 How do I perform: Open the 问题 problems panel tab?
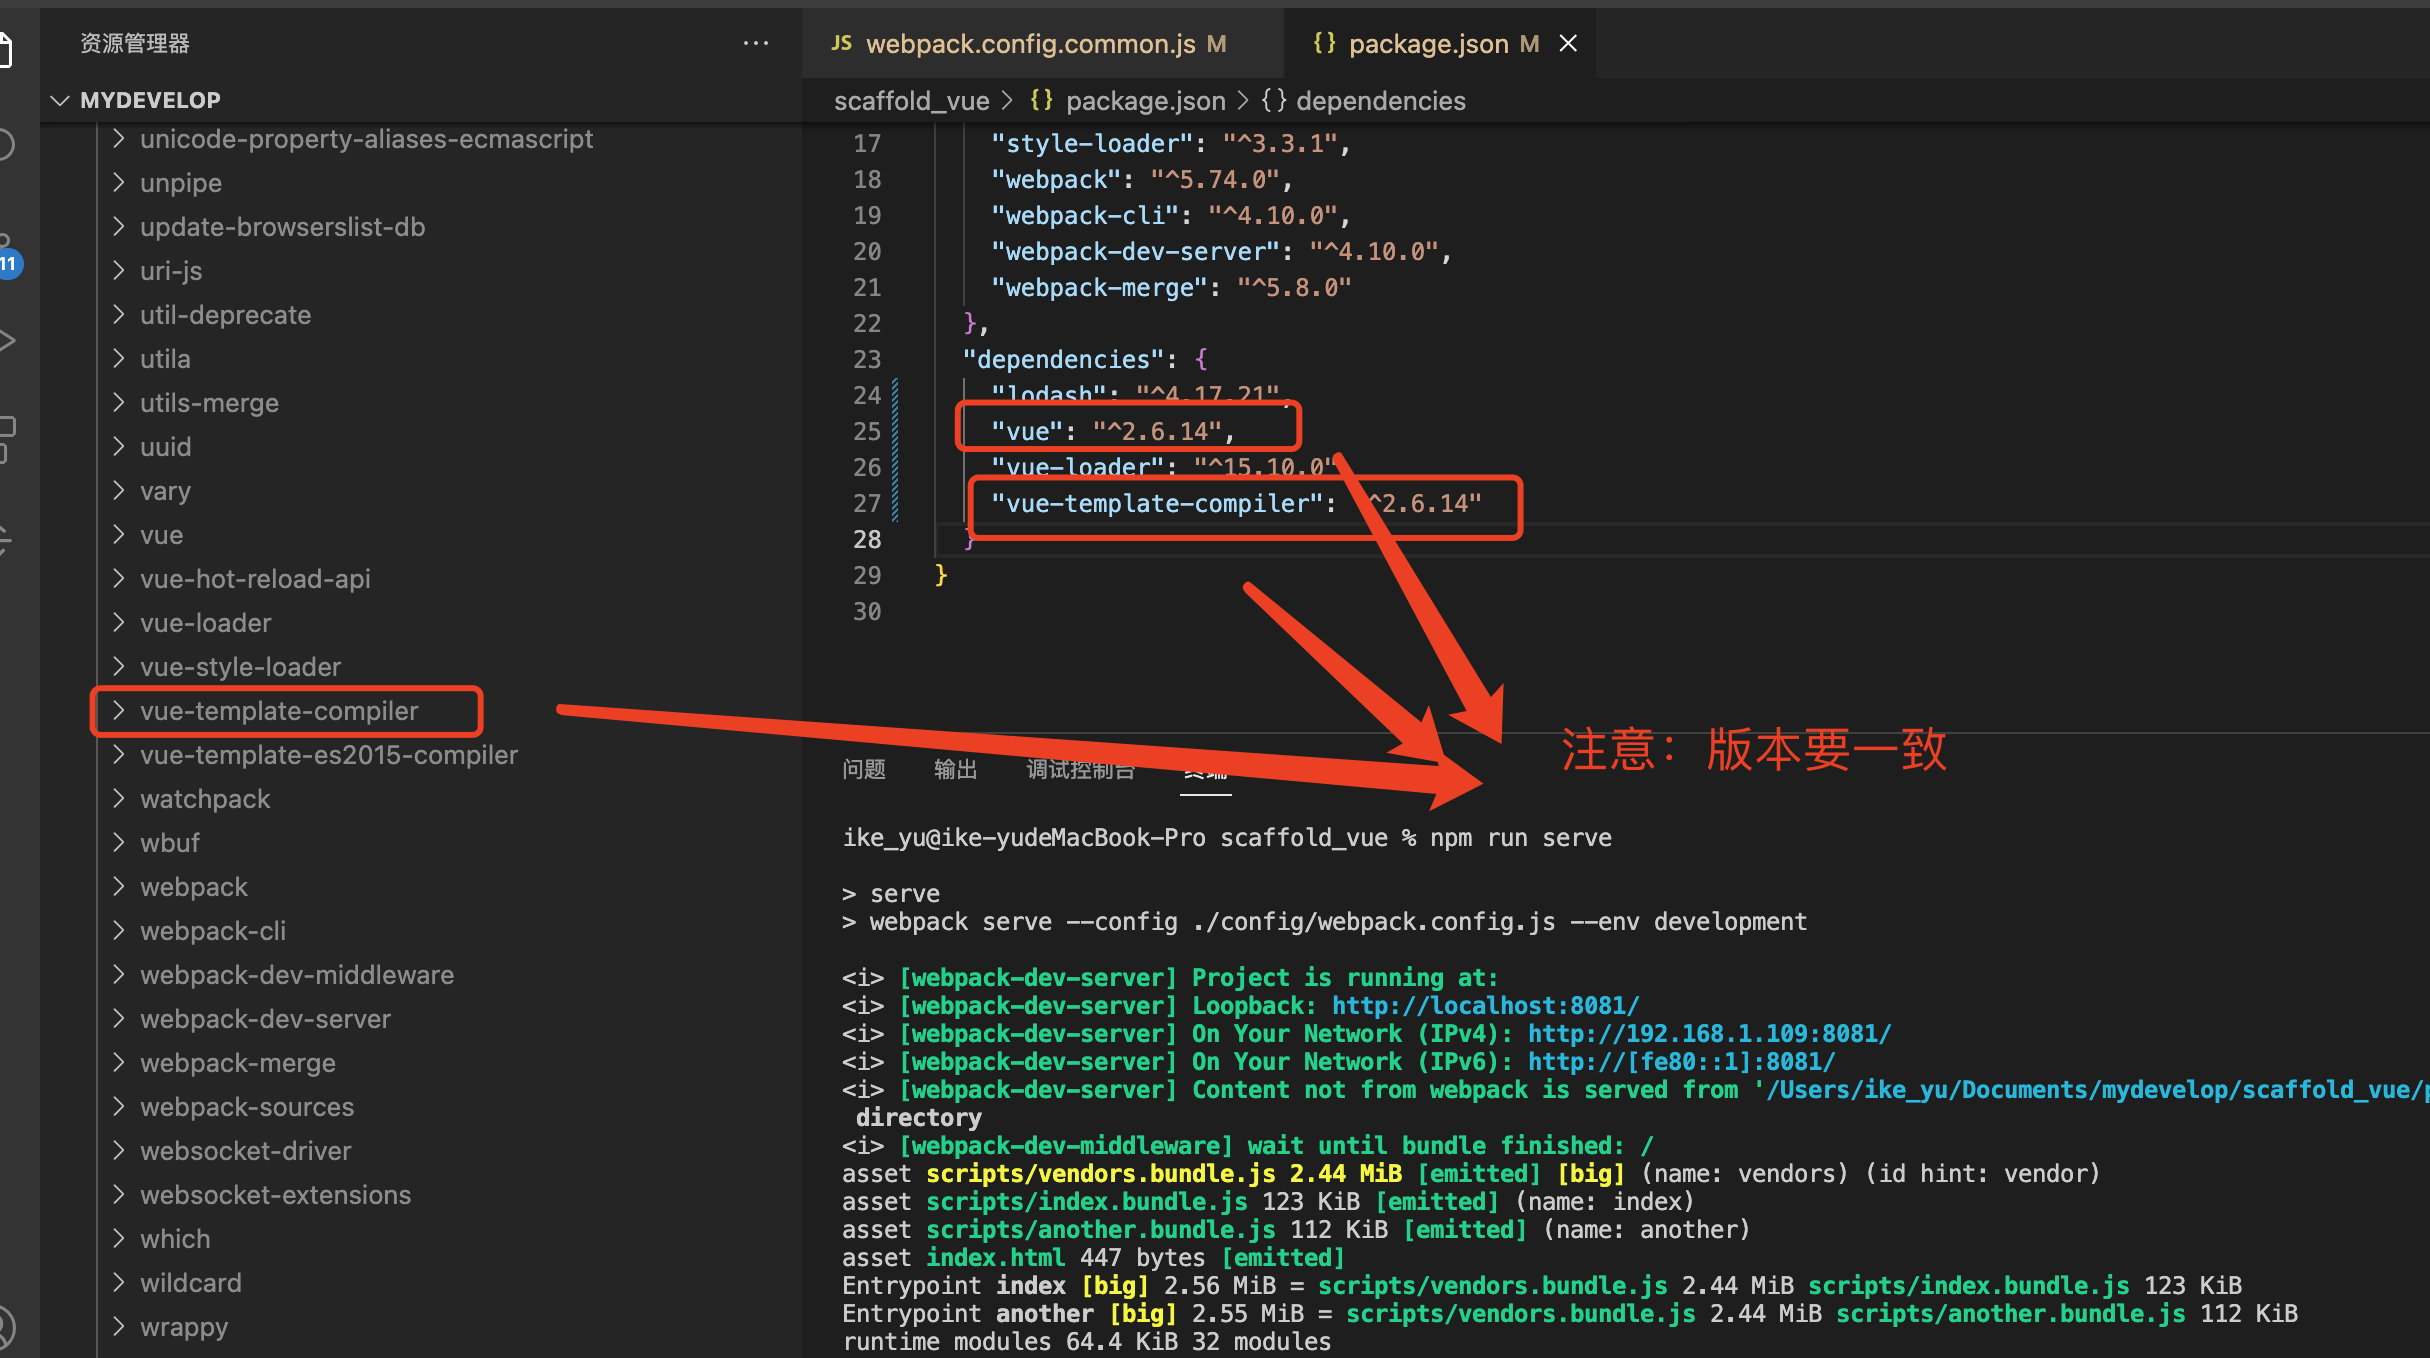click(864, 769)
